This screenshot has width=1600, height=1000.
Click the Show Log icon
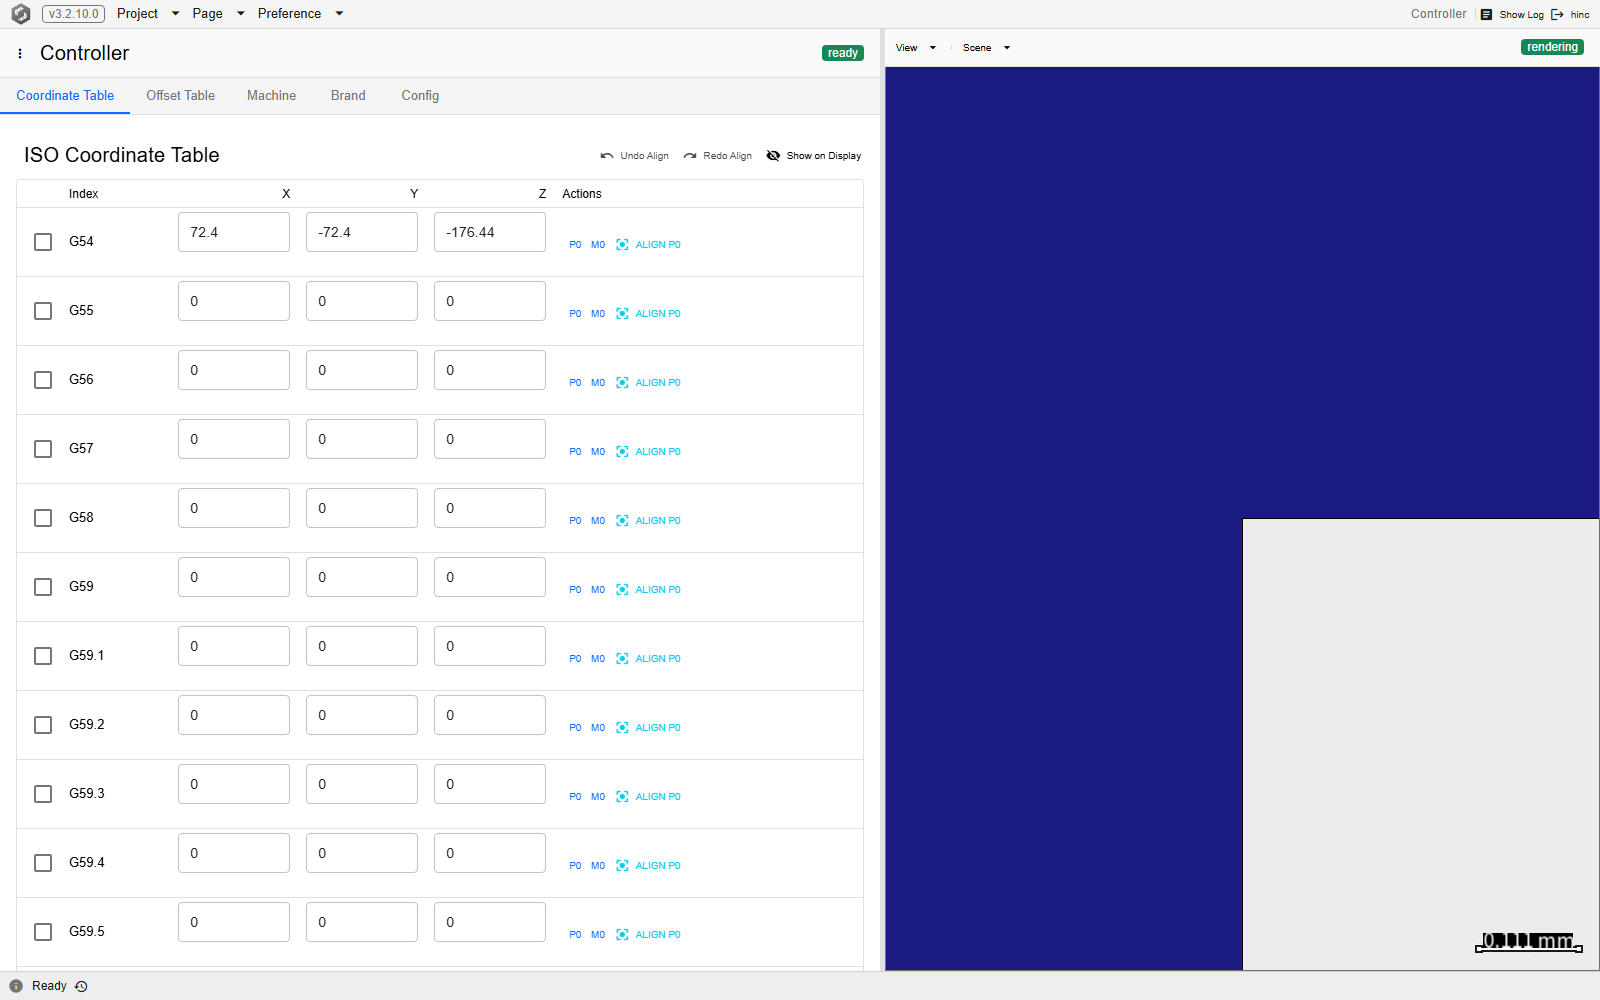click(x=1486, y=14)
